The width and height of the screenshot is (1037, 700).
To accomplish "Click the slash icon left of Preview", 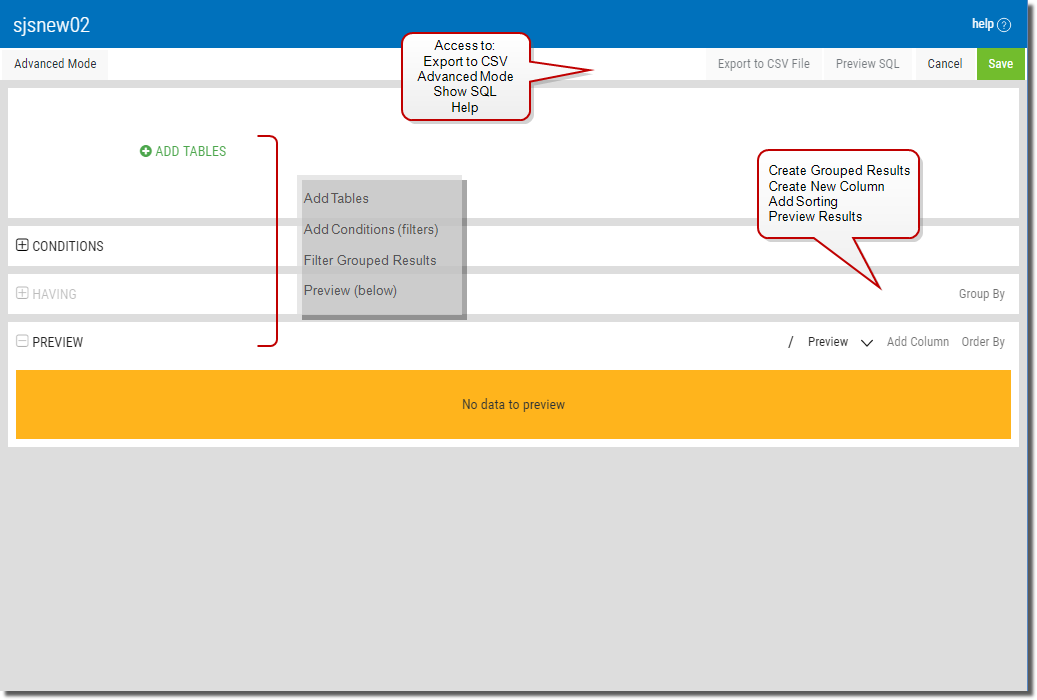I will click(x=791, y=342).
